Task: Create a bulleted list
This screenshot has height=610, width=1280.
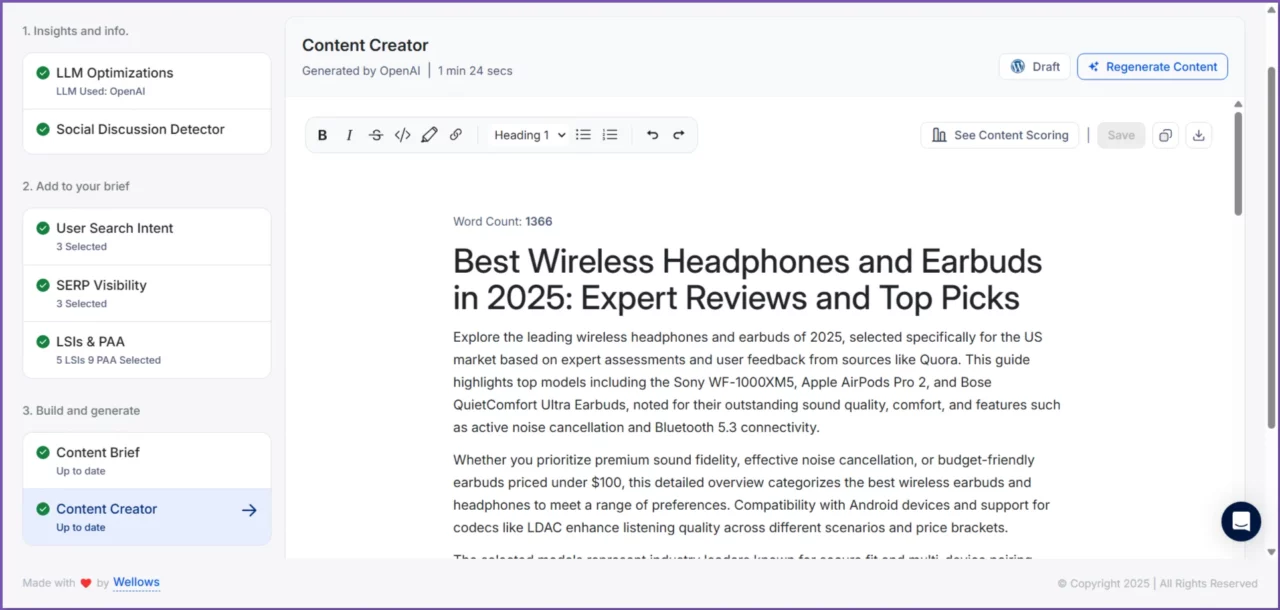Action: click(x=583, y=135)
